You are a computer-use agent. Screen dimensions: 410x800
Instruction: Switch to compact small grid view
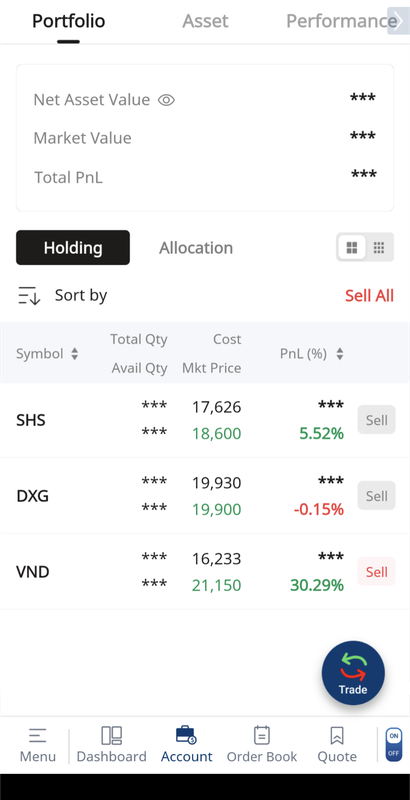point(379,248)
